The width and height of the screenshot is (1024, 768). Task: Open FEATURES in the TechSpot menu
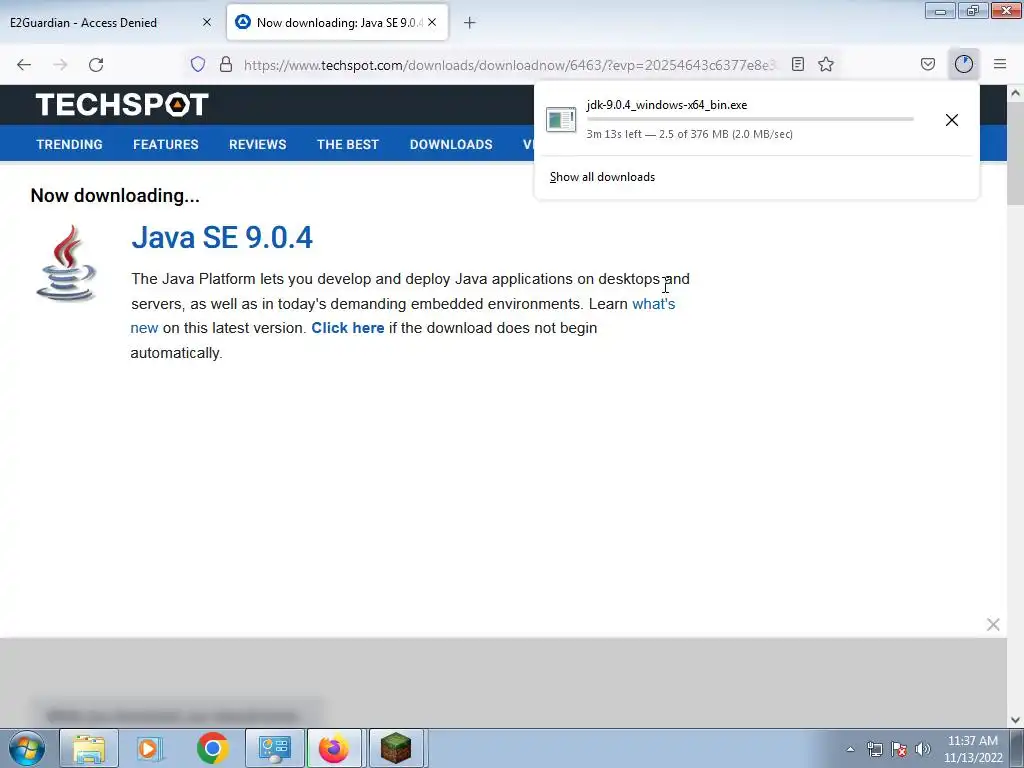click(166, 144)
